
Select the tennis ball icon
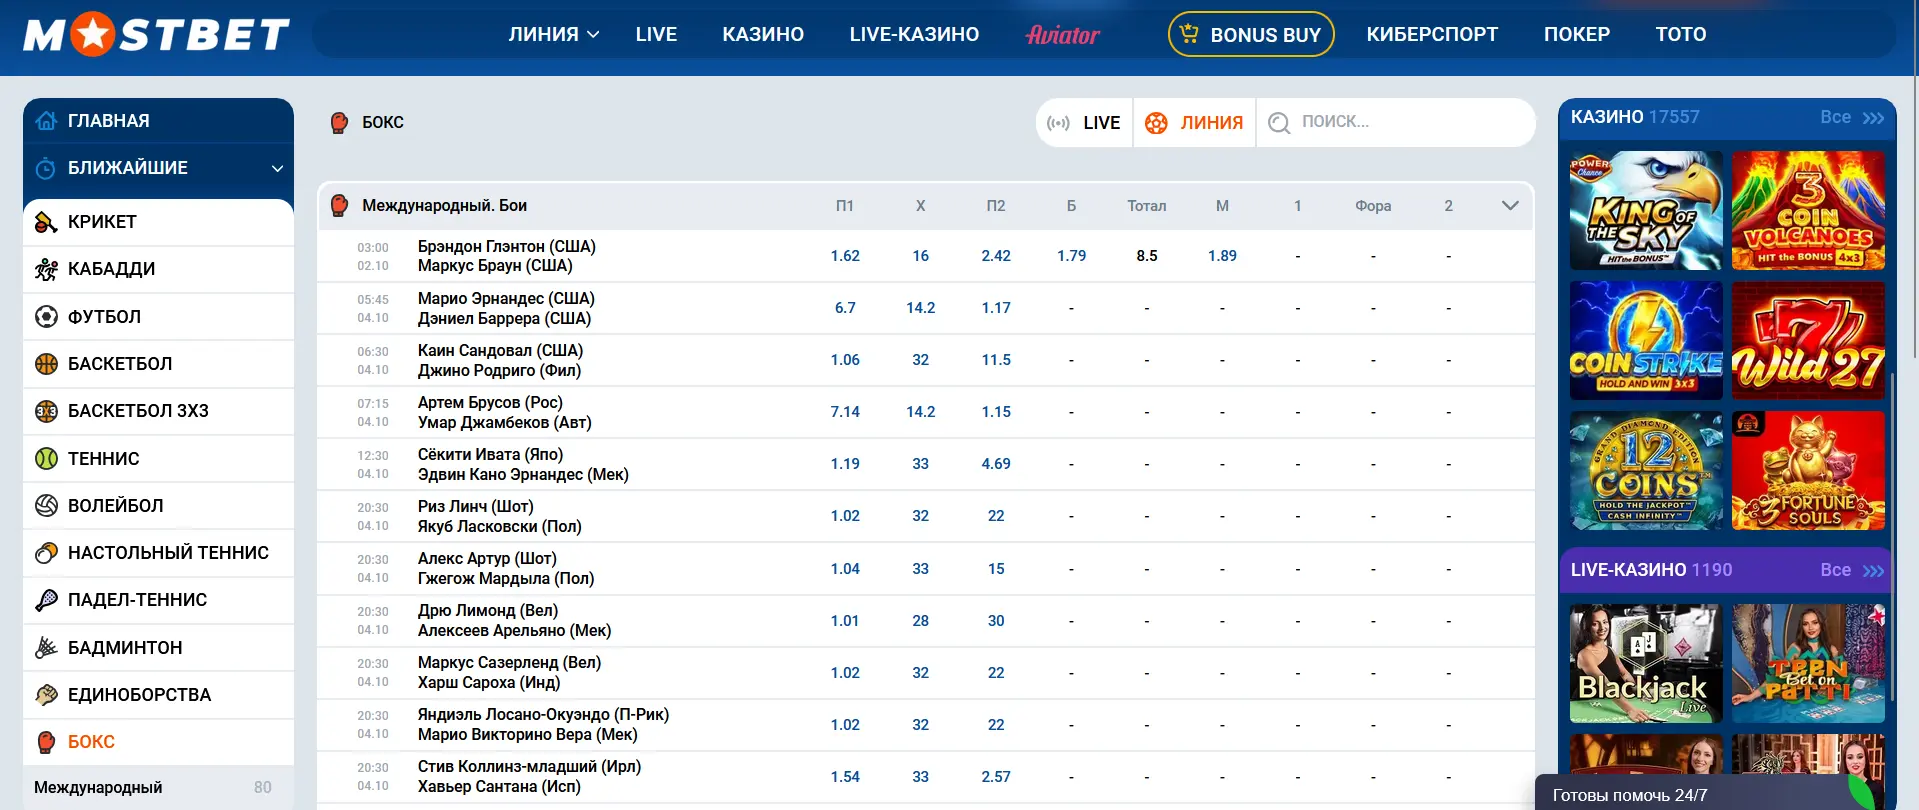pyautogui.click(x=46, y=459)
